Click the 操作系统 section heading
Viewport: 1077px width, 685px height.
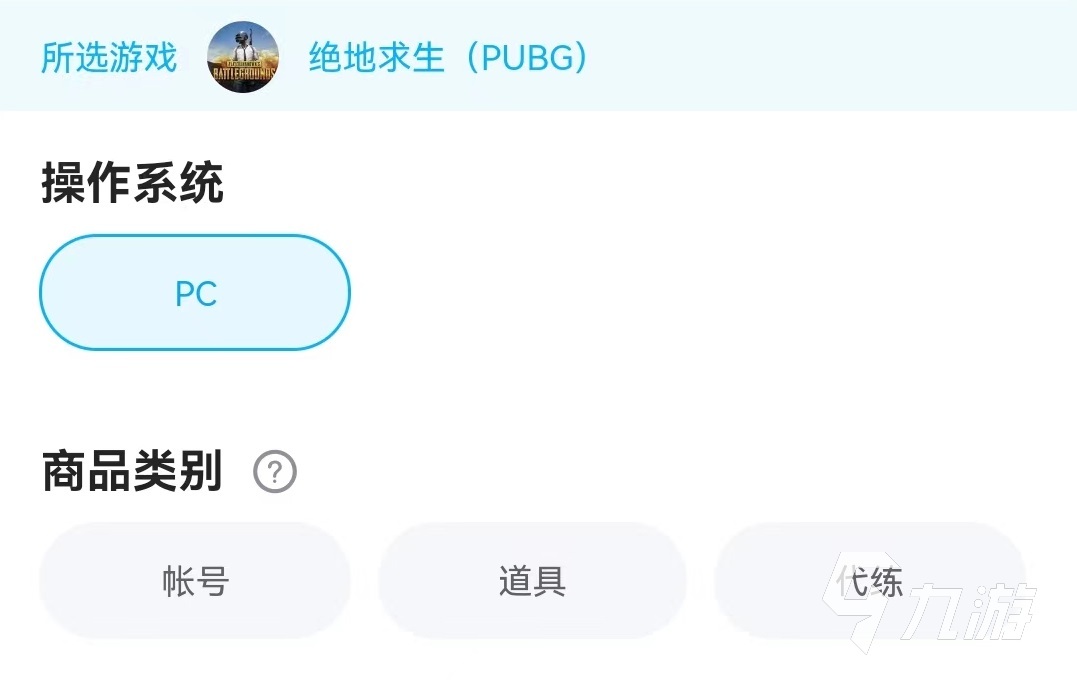pyautogui.click(x=132, y=184)
